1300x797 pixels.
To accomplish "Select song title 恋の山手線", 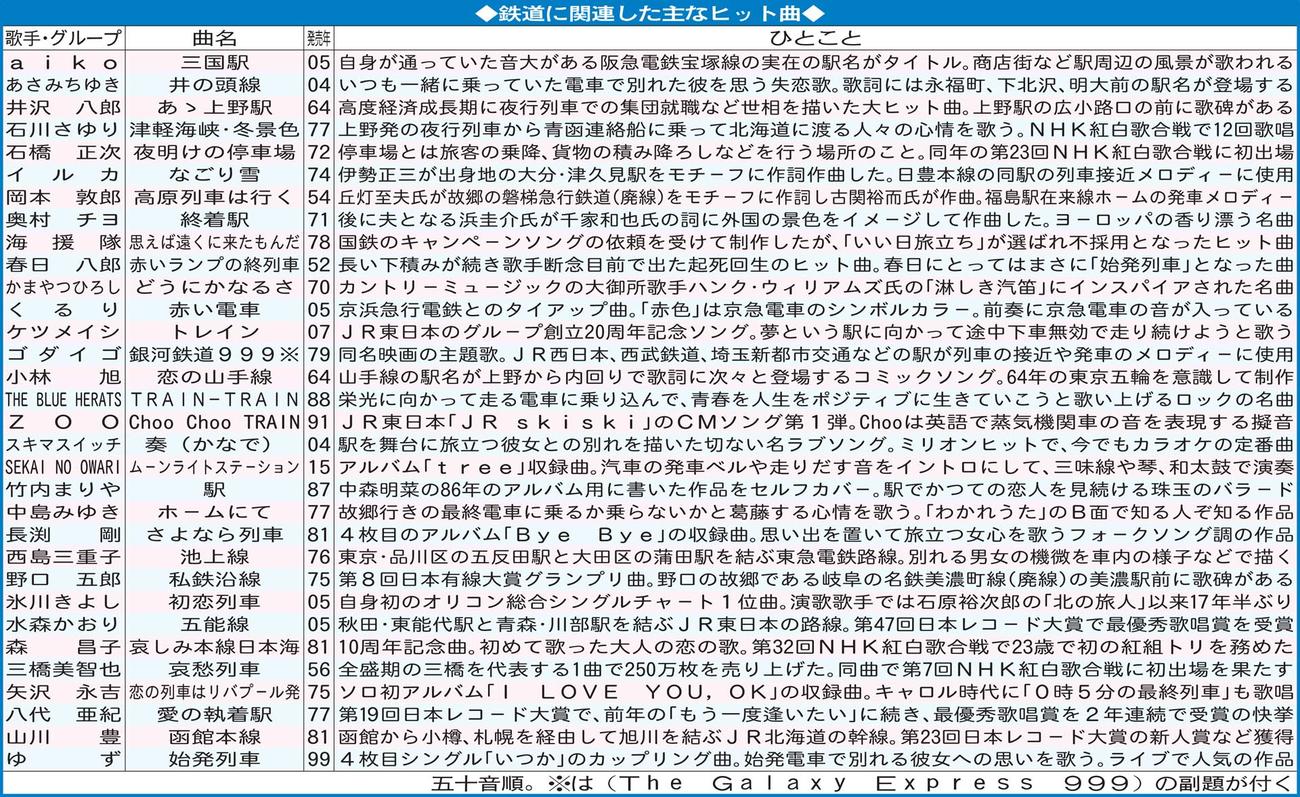I will tap(214, 377).
